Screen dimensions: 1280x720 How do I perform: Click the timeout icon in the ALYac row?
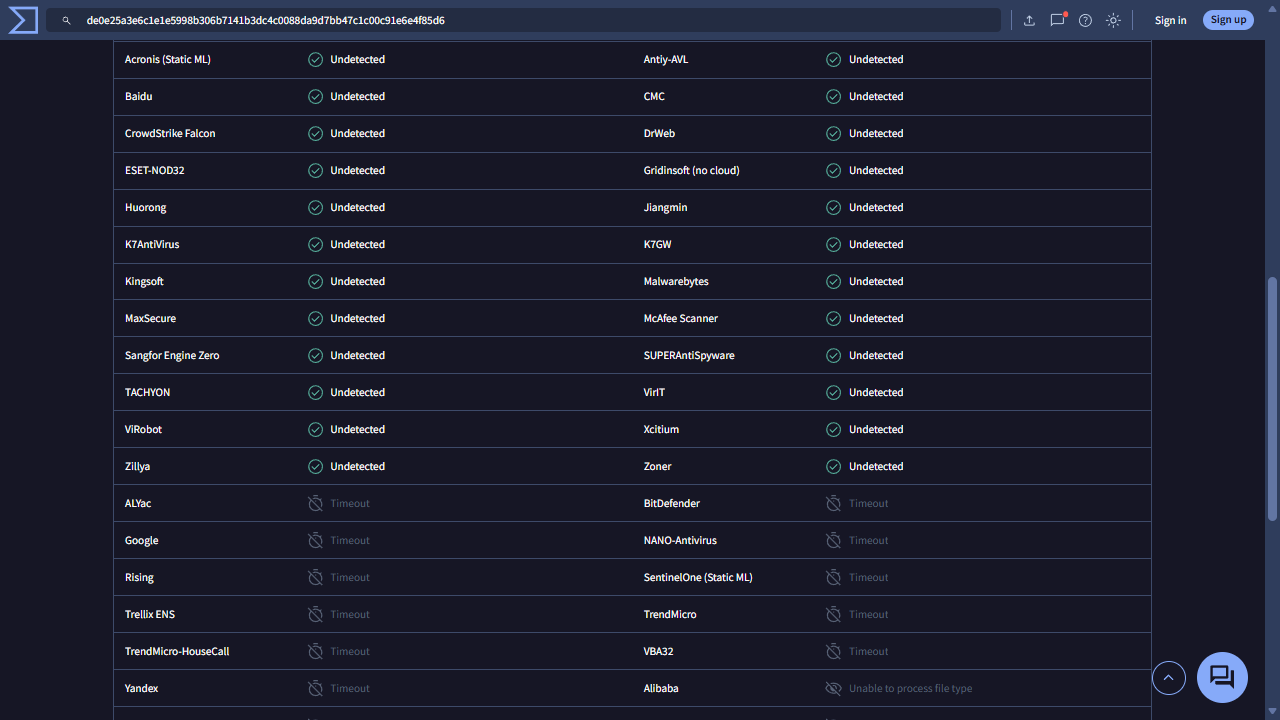315,504
